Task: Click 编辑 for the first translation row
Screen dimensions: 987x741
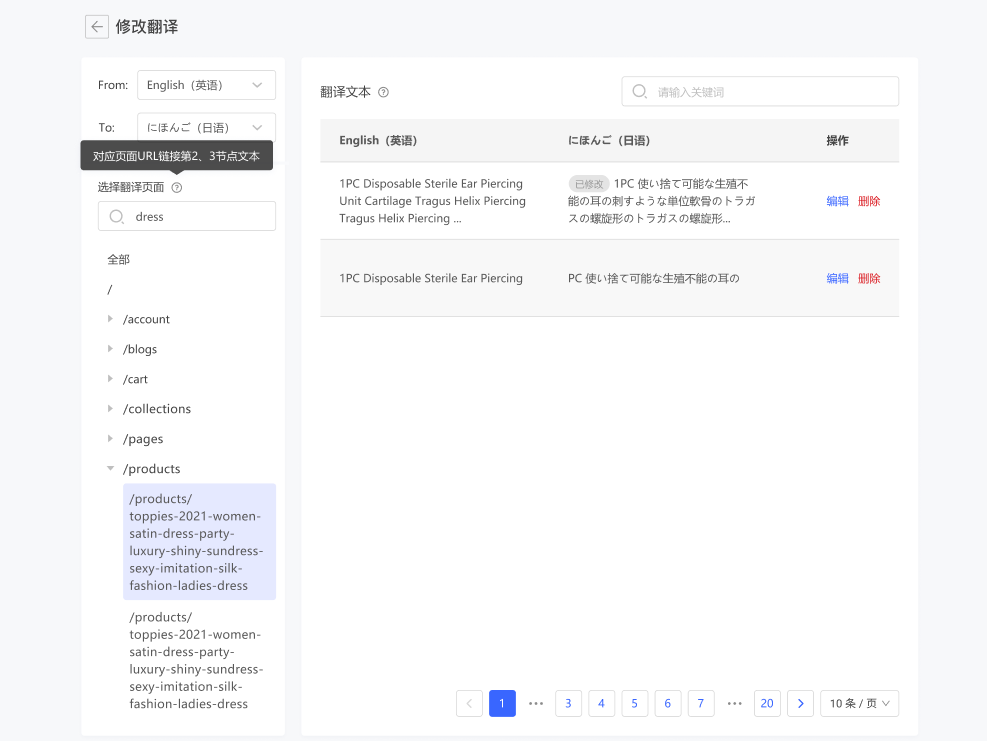Action: (x=837, y=201)
